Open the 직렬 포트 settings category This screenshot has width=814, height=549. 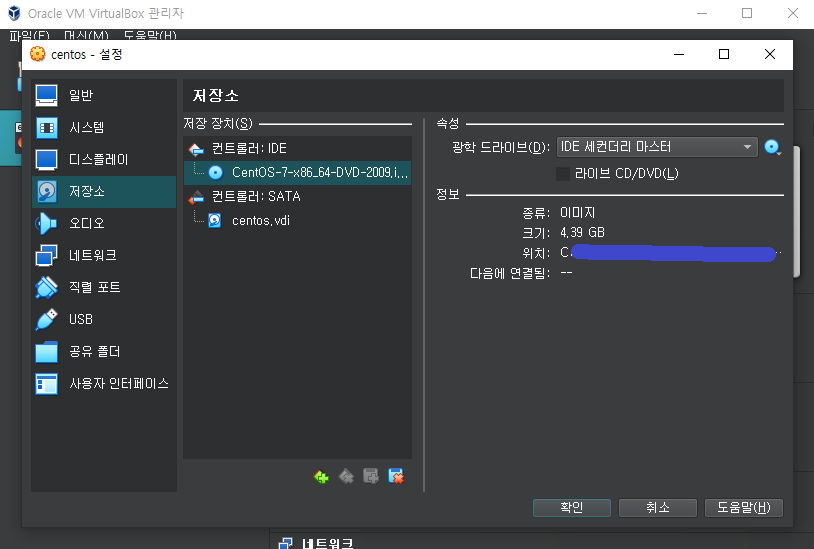[x=104, y=287]
